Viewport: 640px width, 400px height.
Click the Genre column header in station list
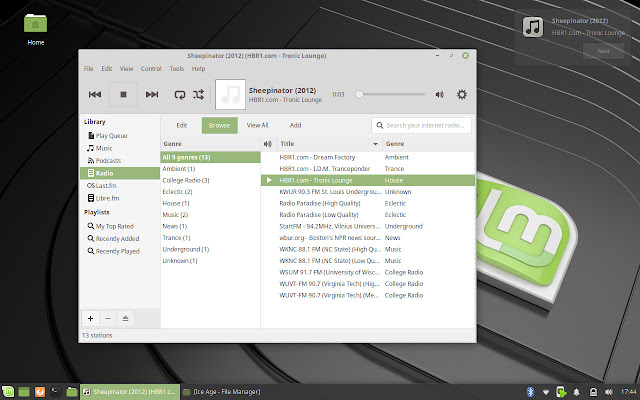(x=429, y=144)
